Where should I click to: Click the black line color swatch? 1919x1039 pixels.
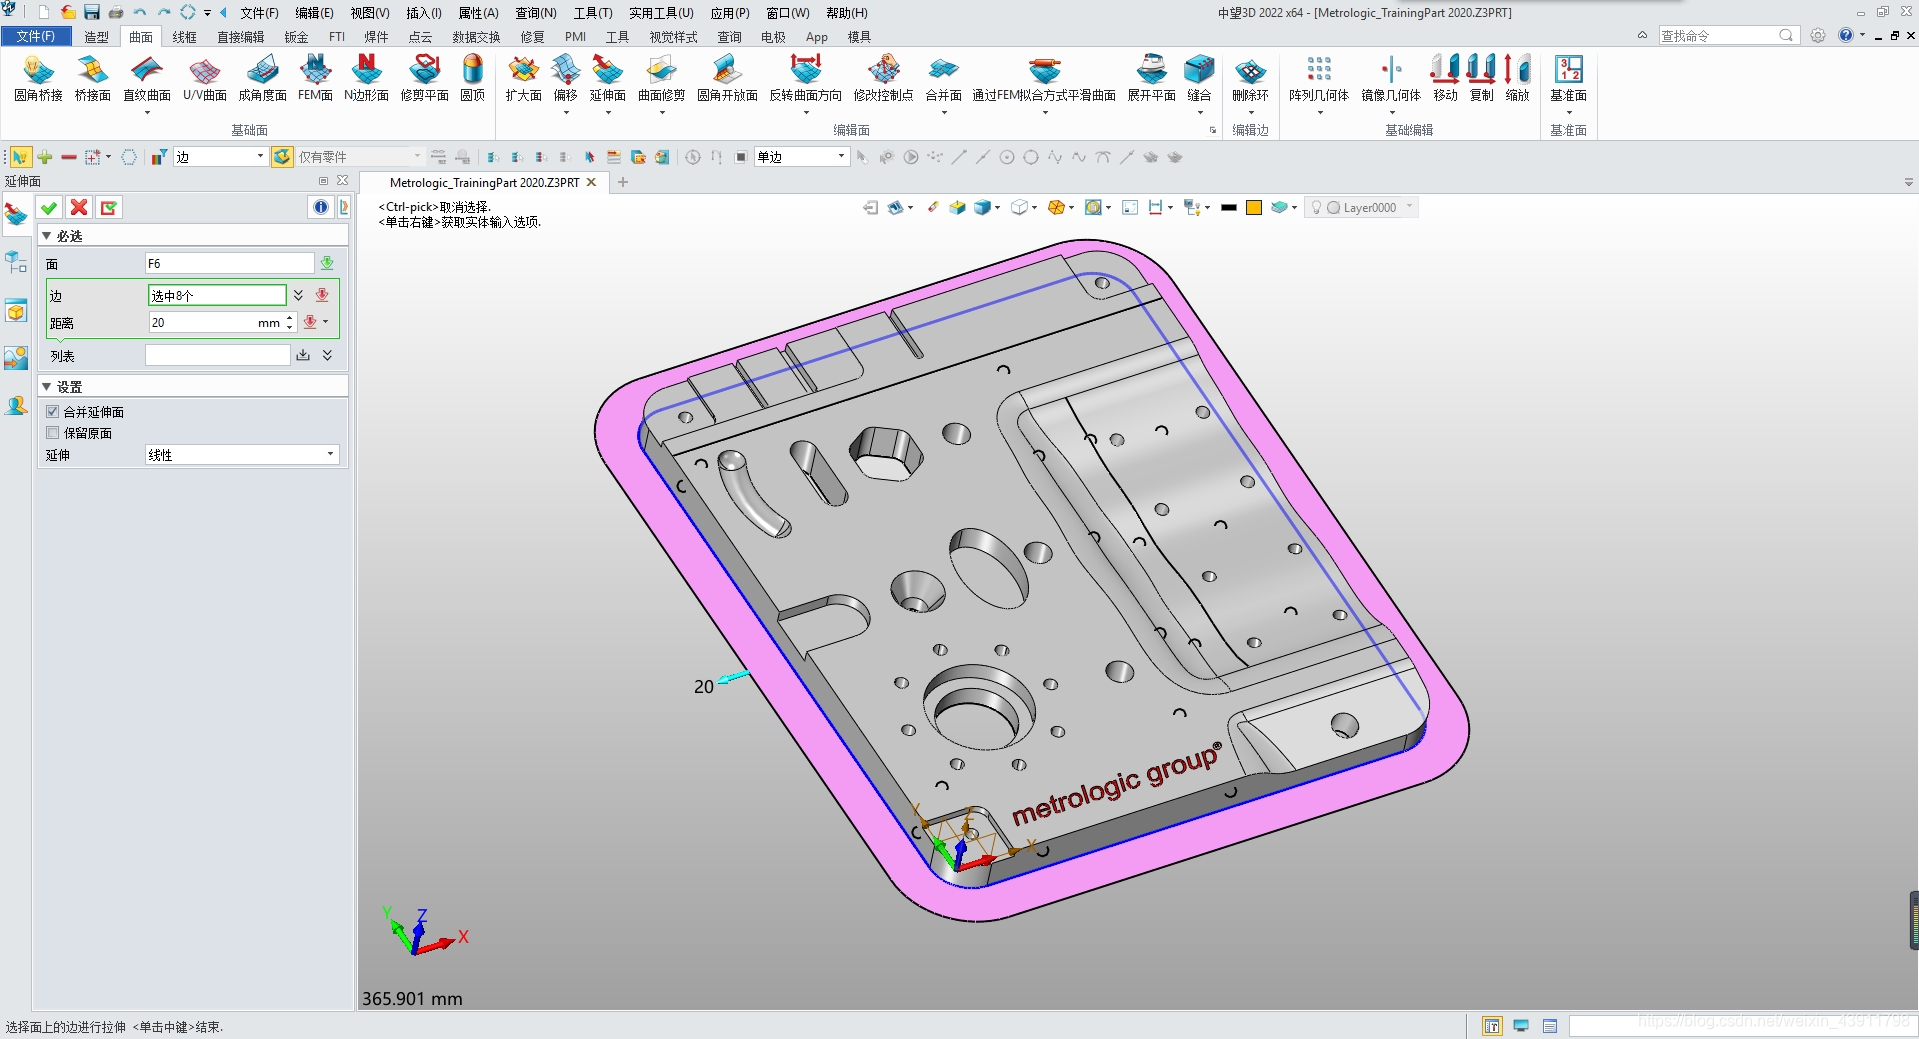coord(1229,208)
